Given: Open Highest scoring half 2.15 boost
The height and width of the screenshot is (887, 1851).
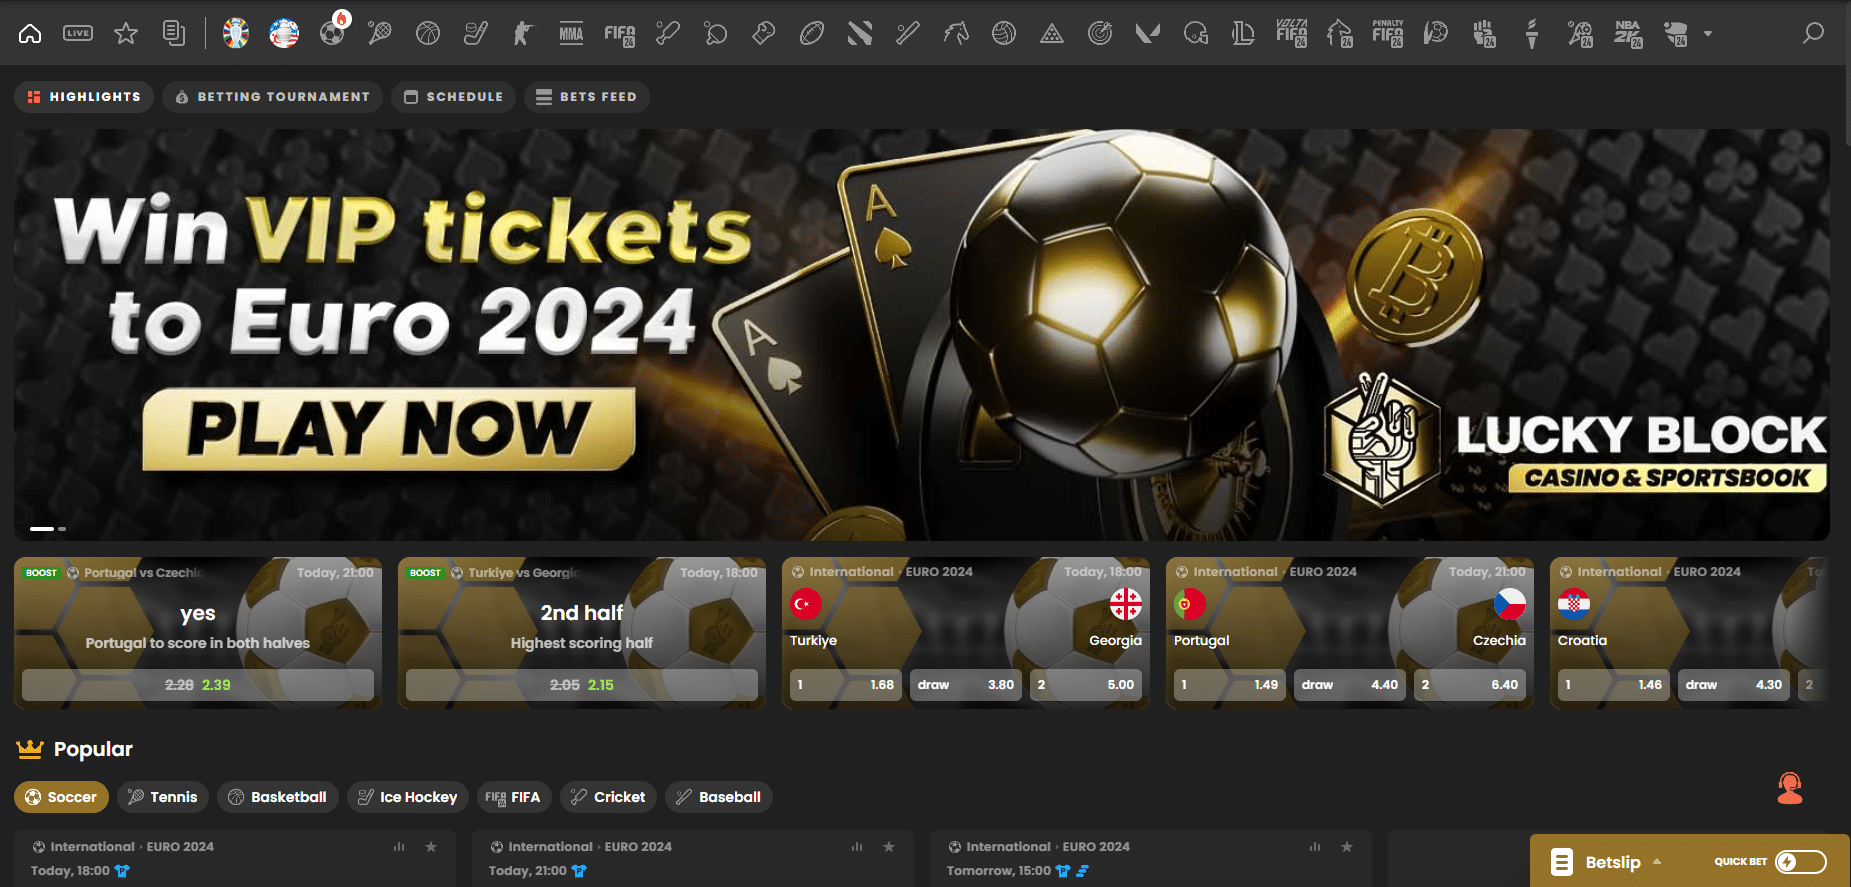Looking at the screenshot, I should point(582,685).
